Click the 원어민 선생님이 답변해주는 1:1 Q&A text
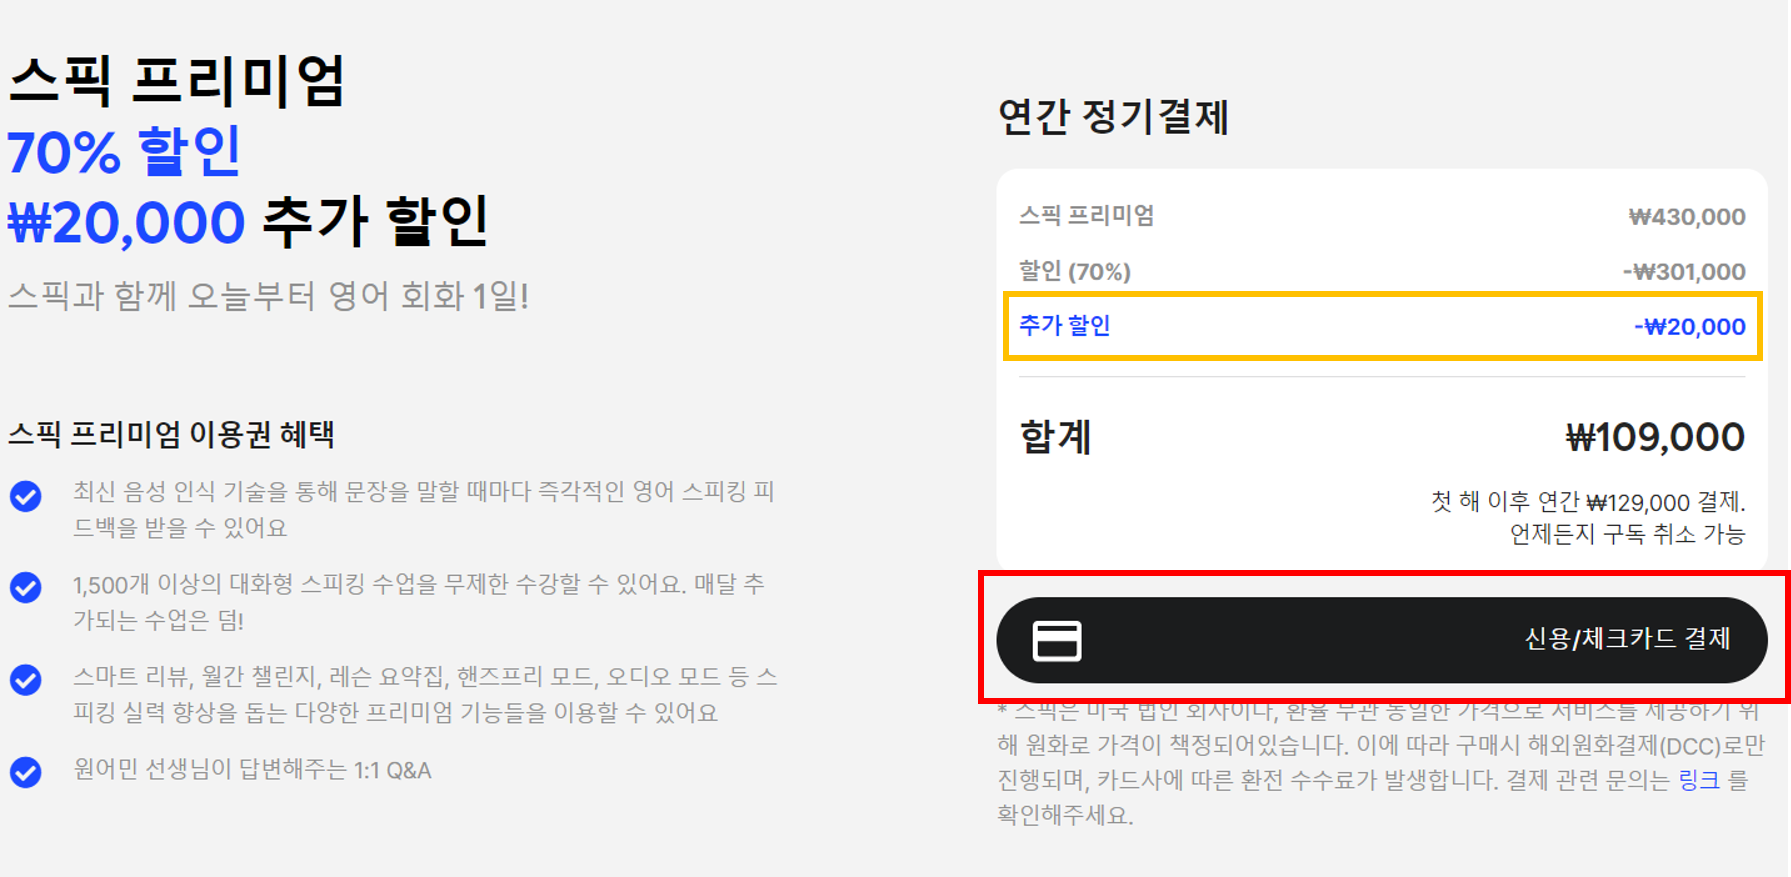This screenshot has width=1791, height=877. click(x=252, y=771)
